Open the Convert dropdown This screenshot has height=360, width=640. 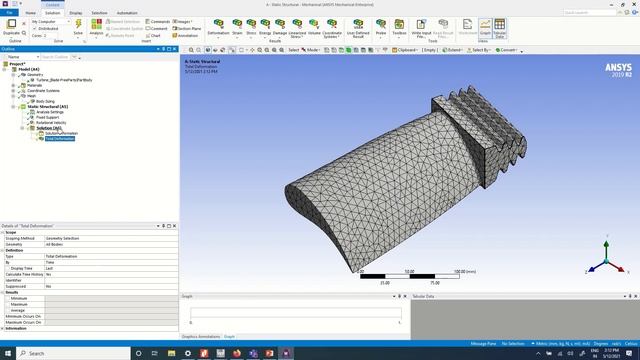click(506, 50)
